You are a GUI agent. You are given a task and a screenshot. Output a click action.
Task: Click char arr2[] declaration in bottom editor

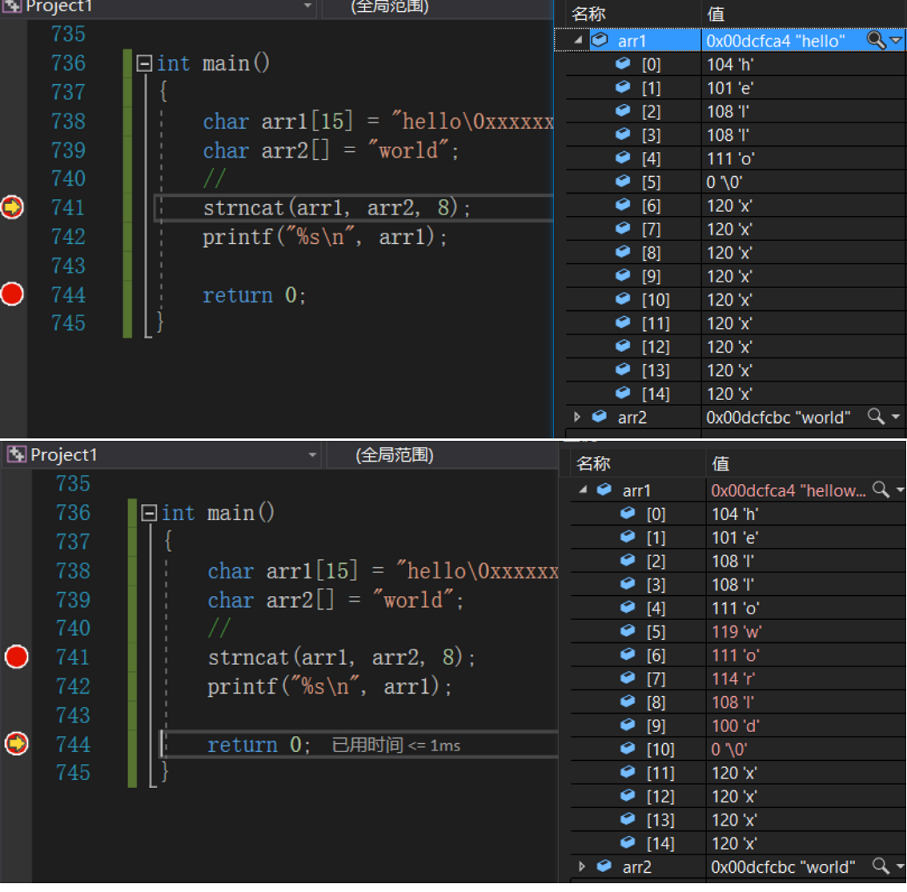(x=335, y=600)
